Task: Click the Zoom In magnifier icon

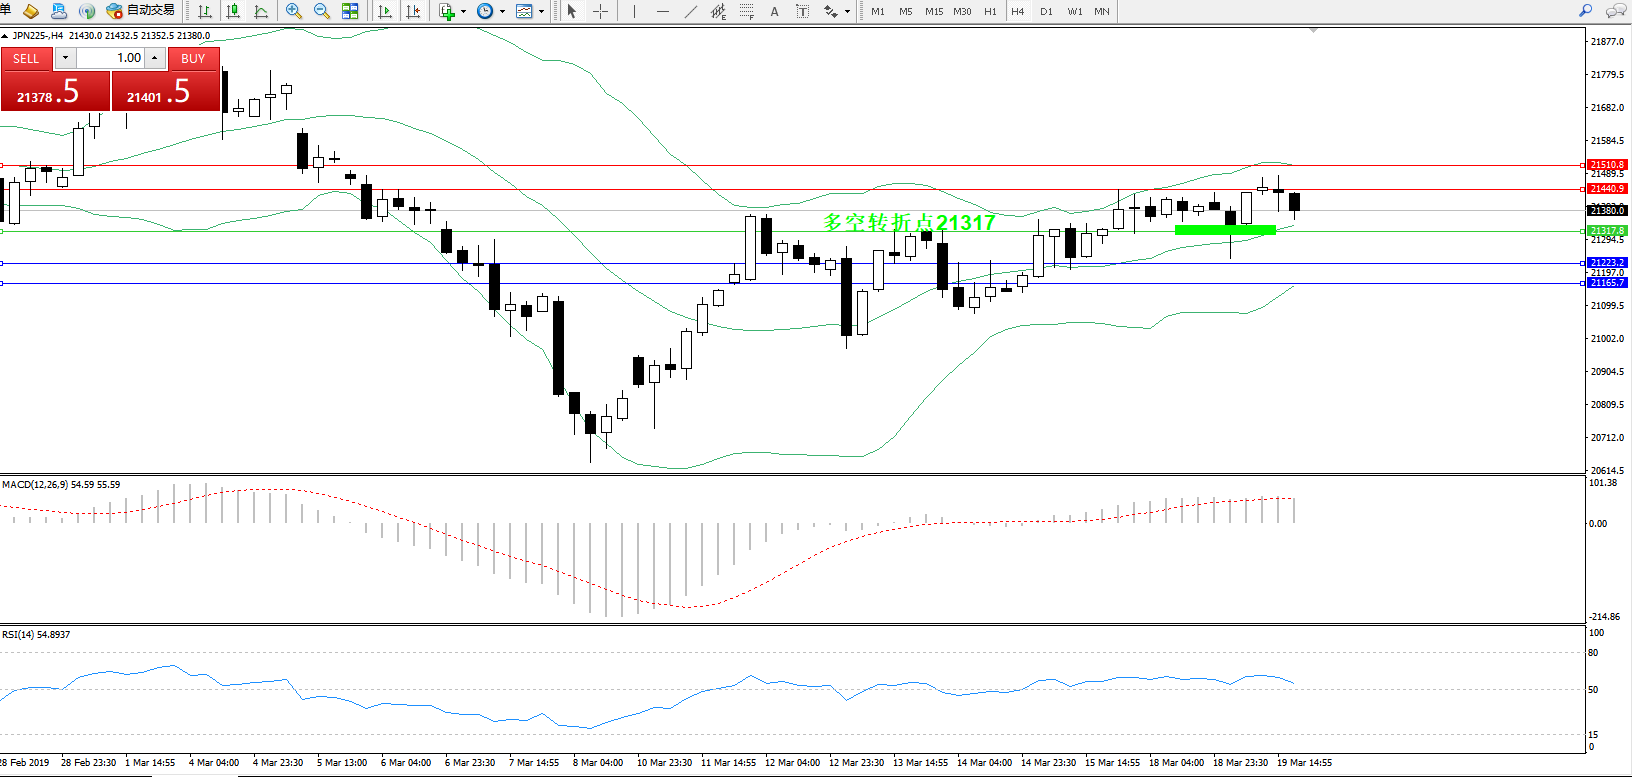Action: click(x=294, y=11)
